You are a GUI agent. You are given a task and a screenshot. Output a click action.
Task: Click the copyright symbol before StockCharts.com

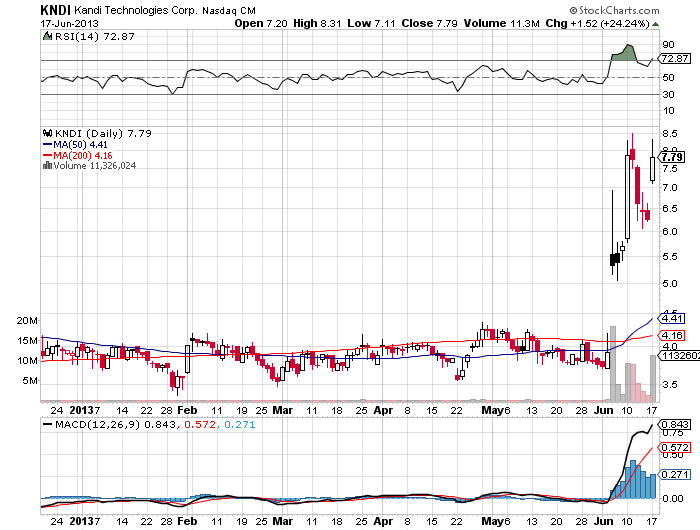coord(573,10)
